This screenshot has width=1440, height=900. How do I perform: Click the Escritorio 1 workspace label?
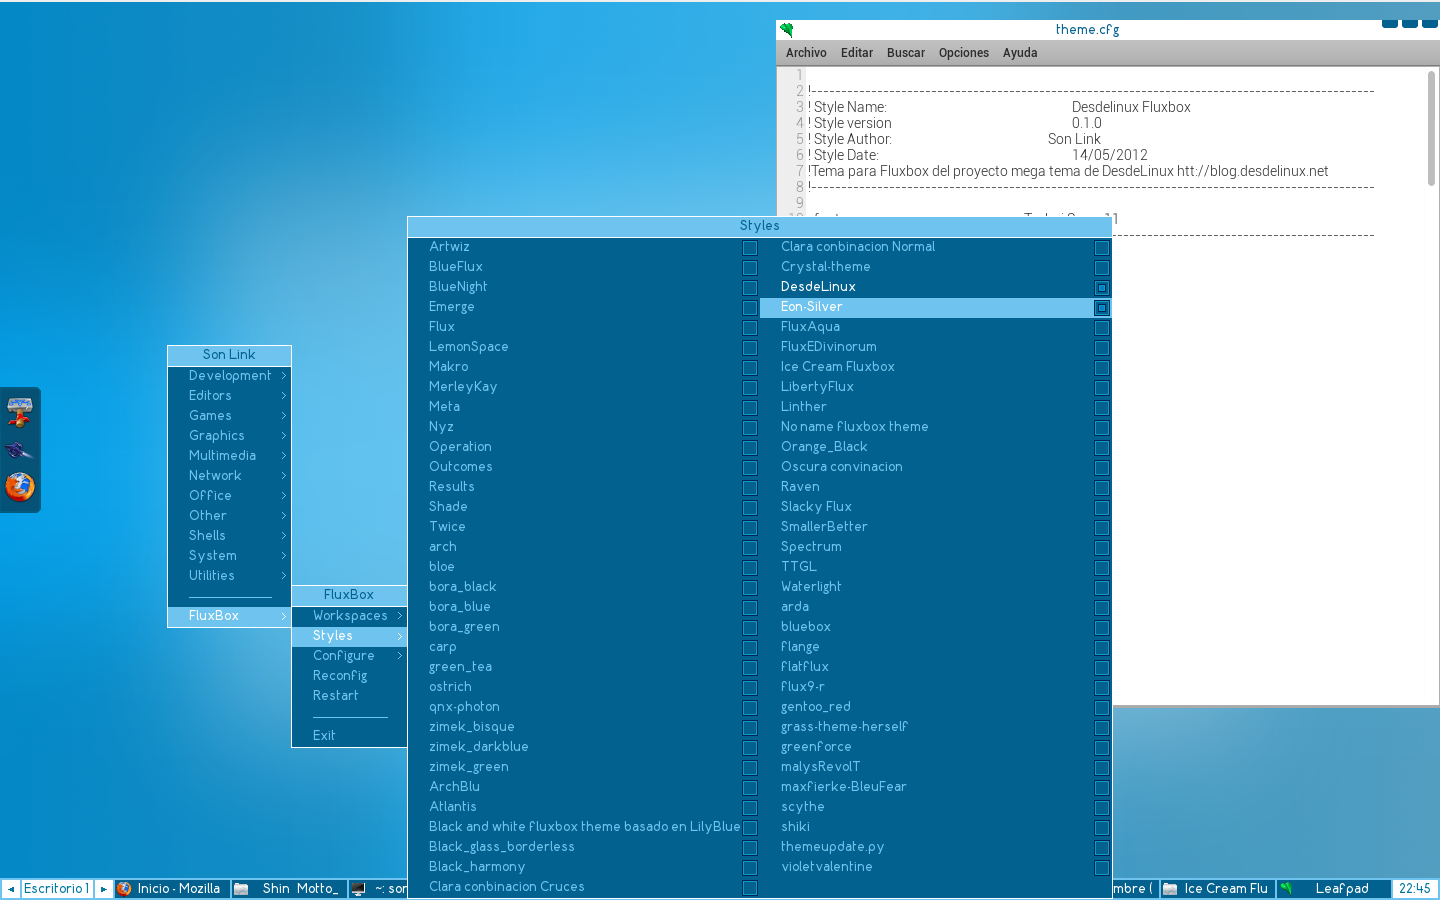[57, 889]
